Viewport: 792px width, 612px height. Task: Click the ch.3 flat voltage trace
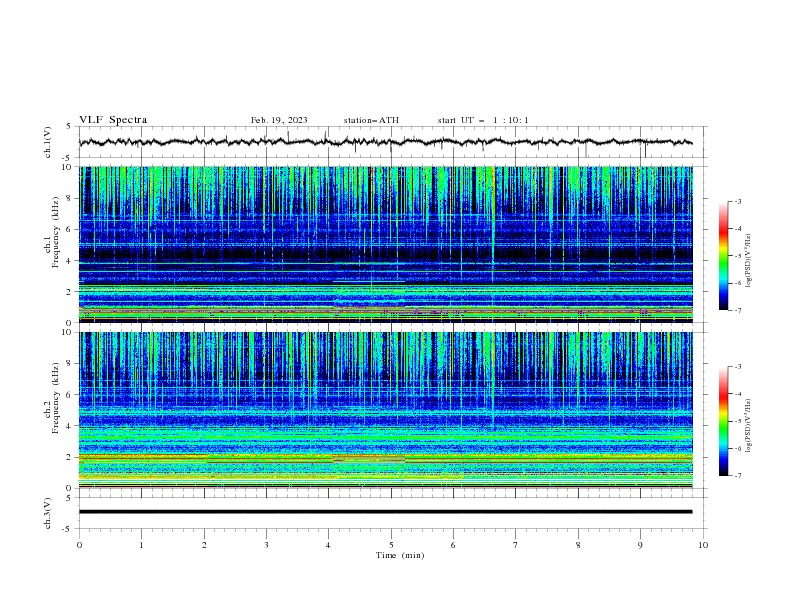385,512
